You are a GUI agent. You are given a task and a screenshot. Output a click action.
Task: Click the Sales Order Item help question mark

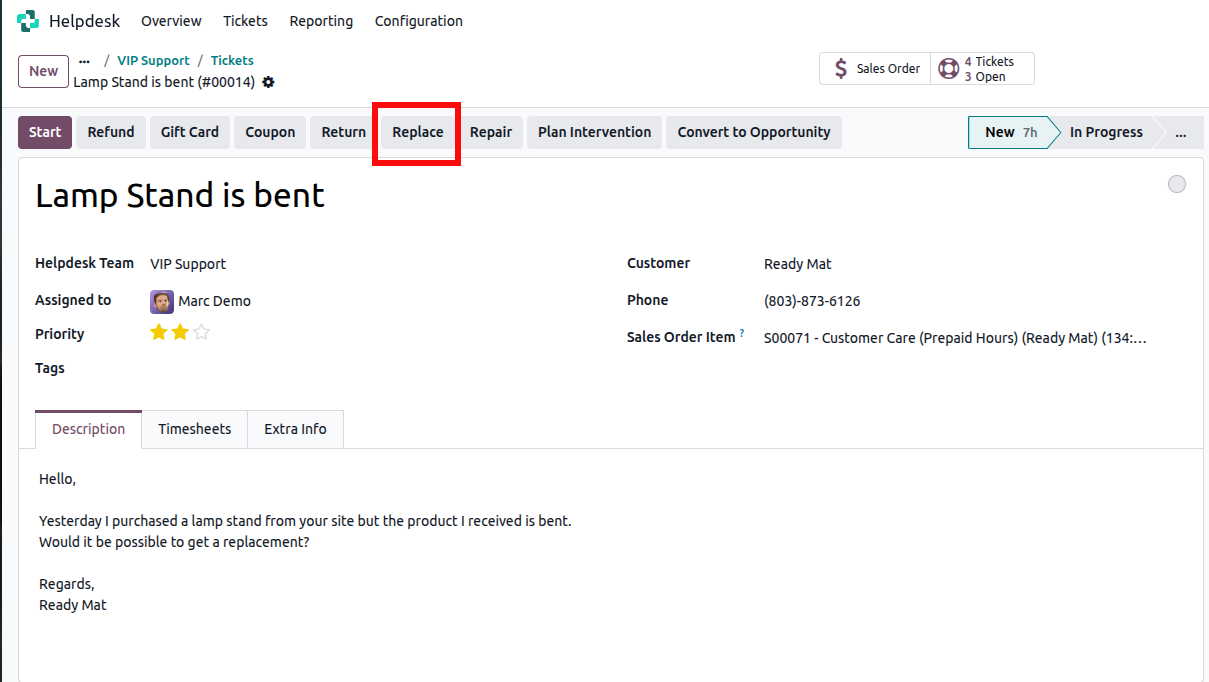(742, 334)
